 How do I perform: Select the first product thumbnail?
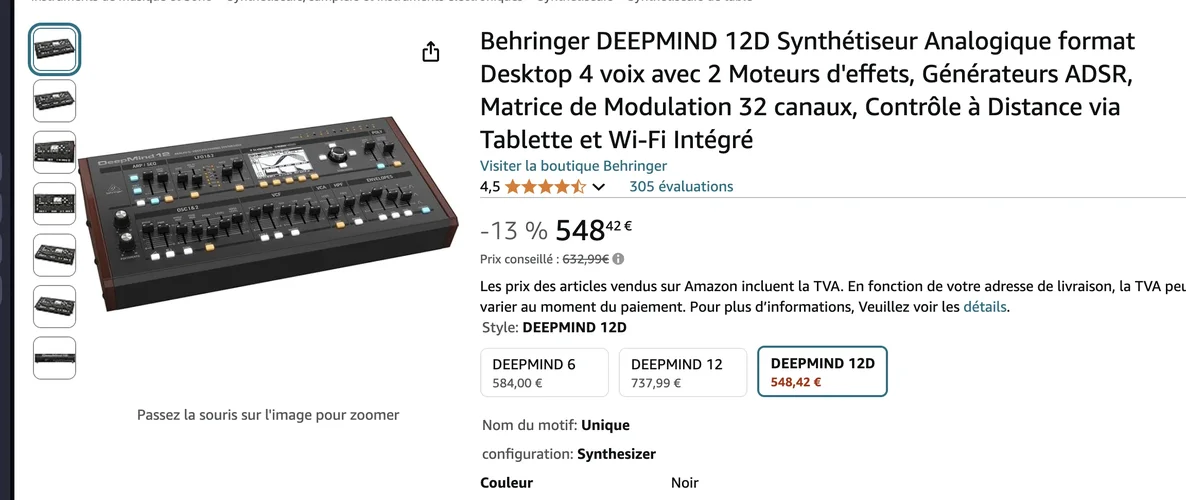[x=55, y=50]
